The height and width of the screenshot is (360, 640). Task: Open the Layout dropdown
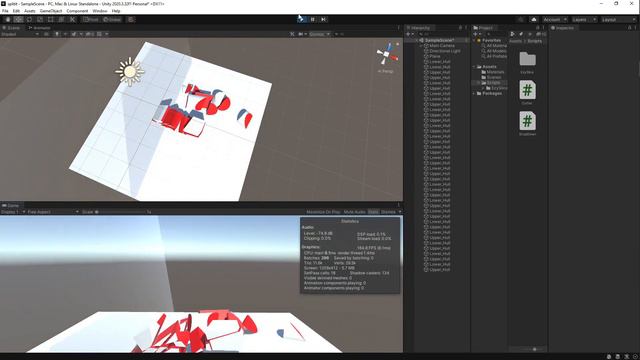(618, 19)
